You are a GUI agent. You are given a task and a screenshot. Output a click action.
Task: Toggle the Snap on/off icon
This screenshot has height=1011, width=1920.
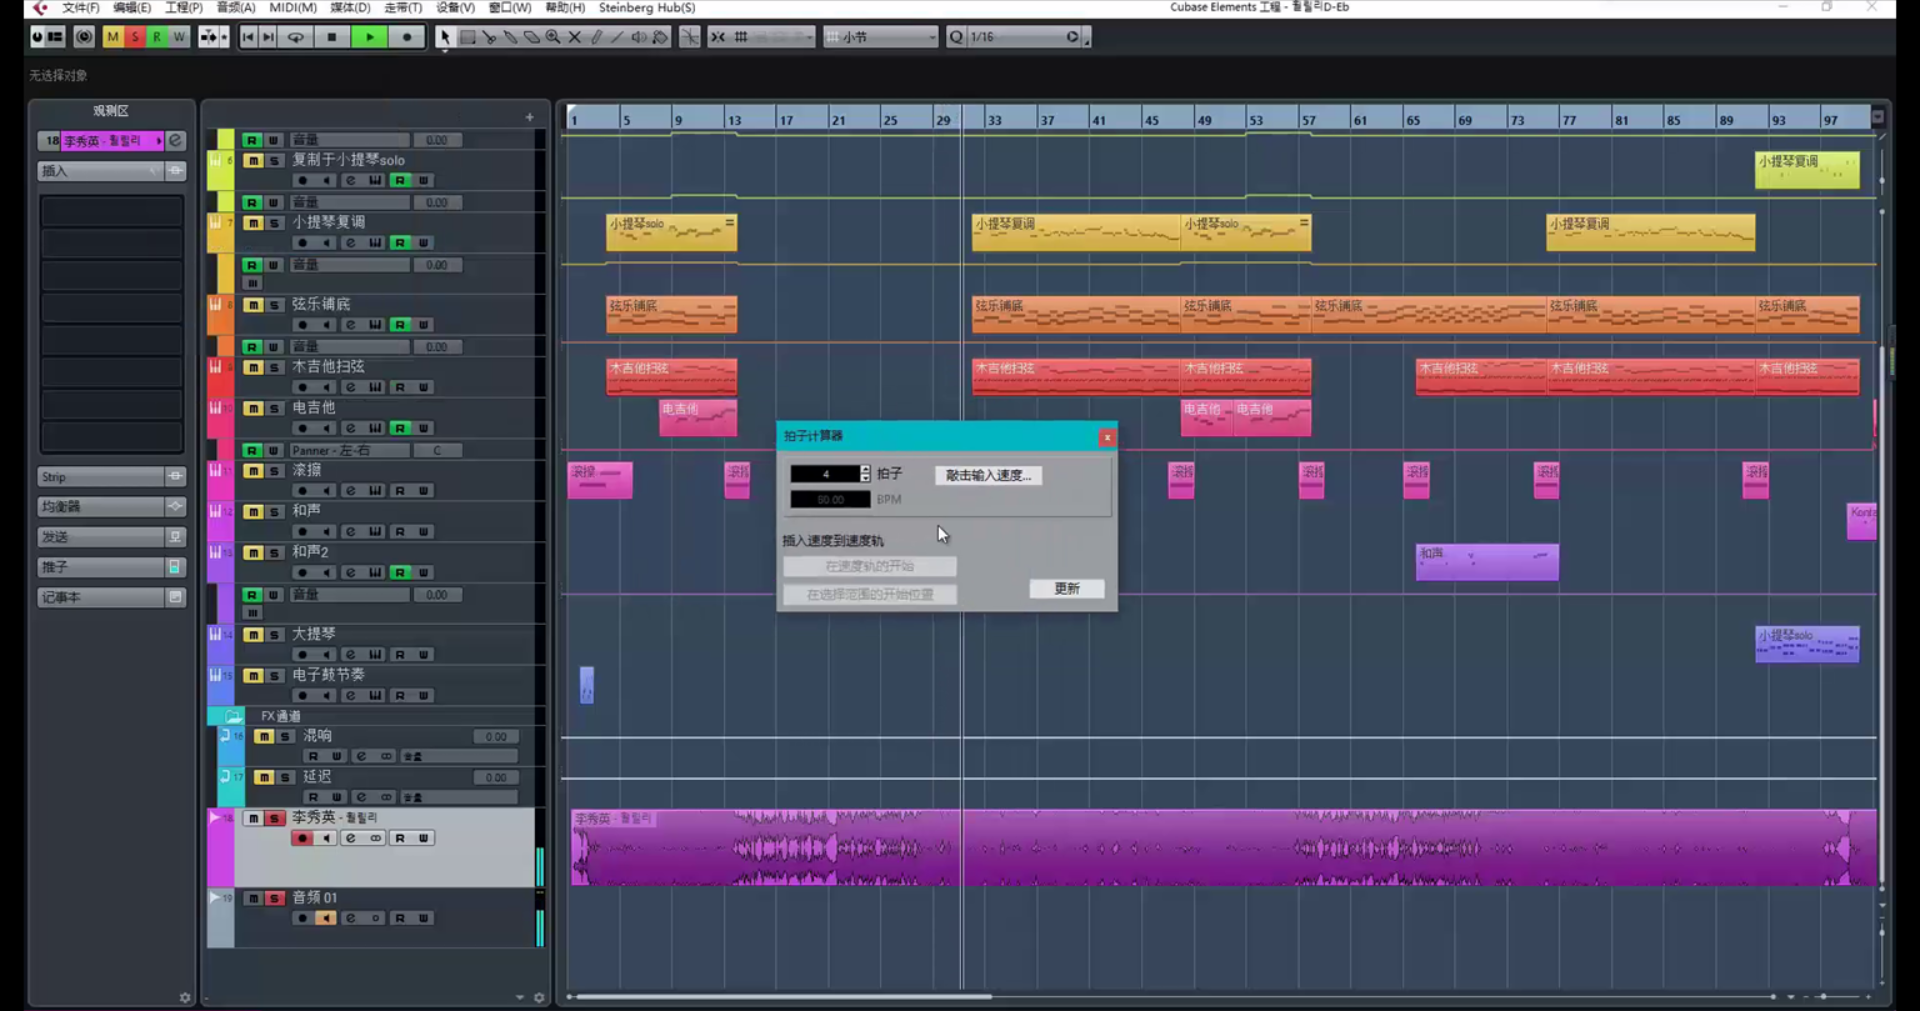tap(718, 37)
